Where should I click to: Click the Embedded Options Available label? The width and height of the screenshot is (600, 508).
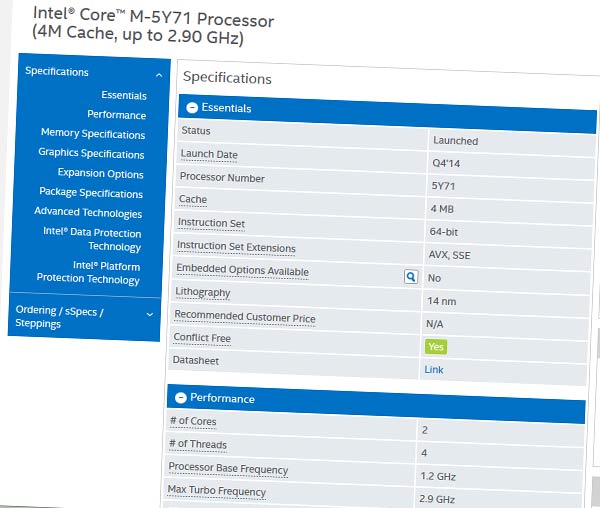click(x=243, y=270)
